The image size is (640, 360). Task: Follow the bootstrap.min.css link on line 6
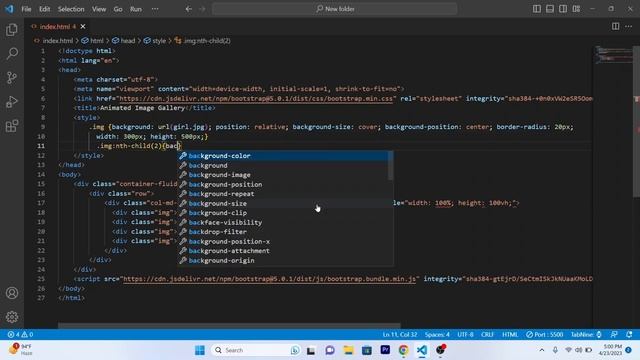256,98
